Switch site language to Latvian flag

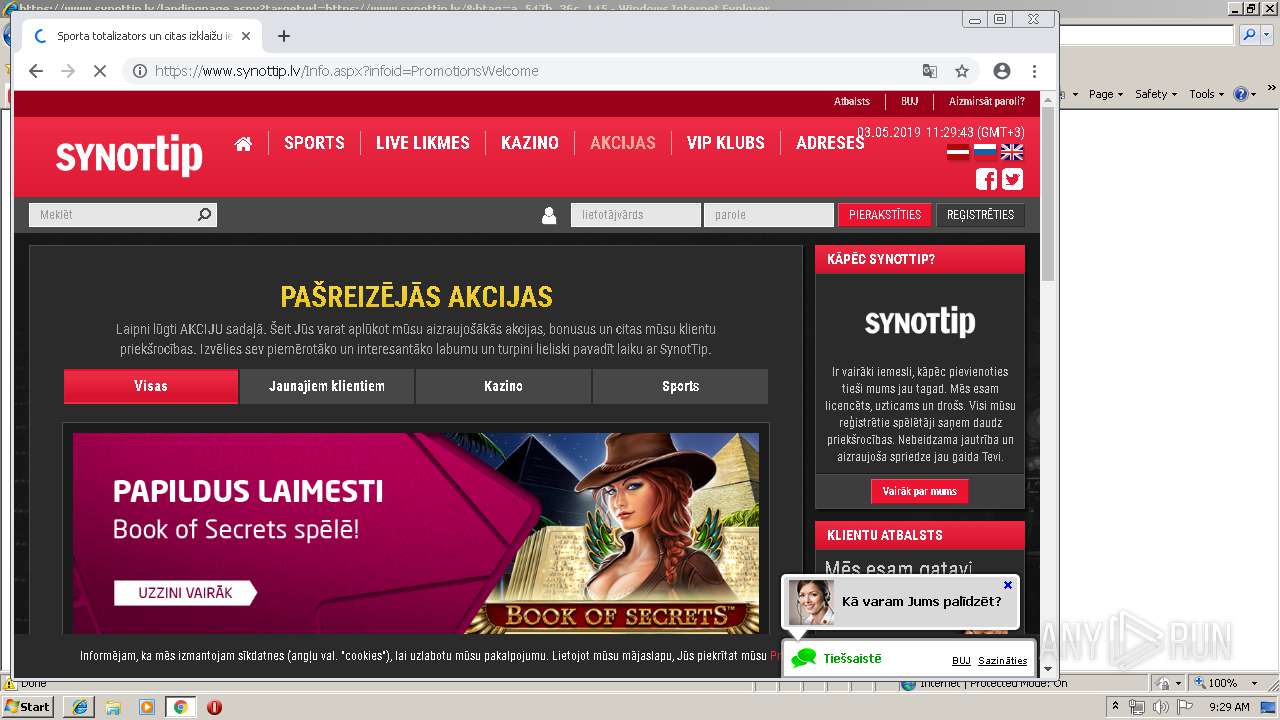[x=958, y=152]
